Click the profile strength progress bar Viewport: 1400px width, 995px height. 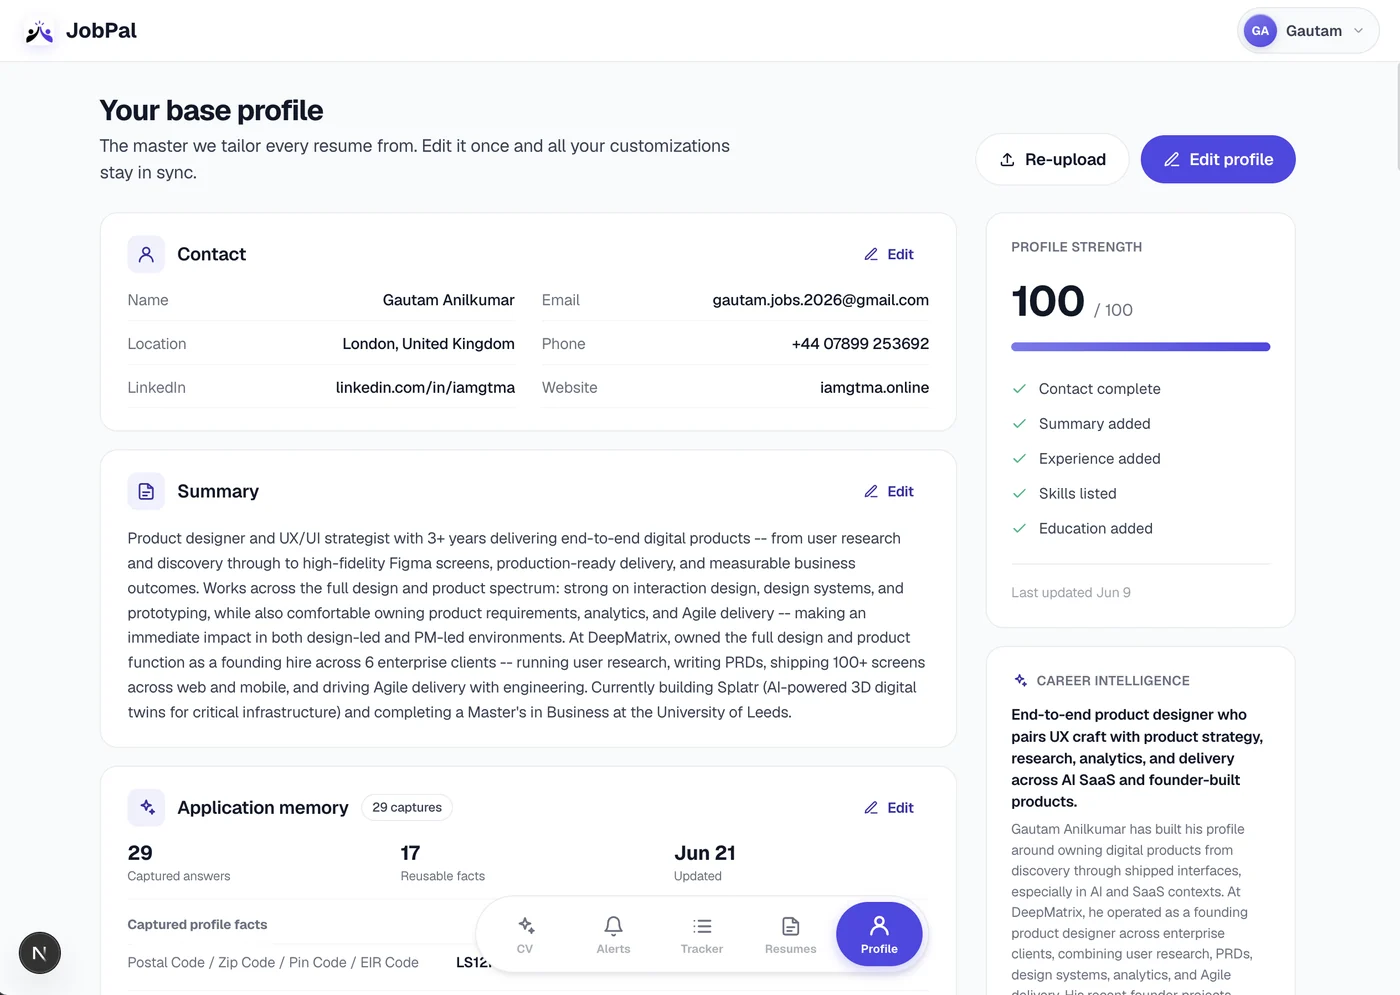pos(1140,347)
